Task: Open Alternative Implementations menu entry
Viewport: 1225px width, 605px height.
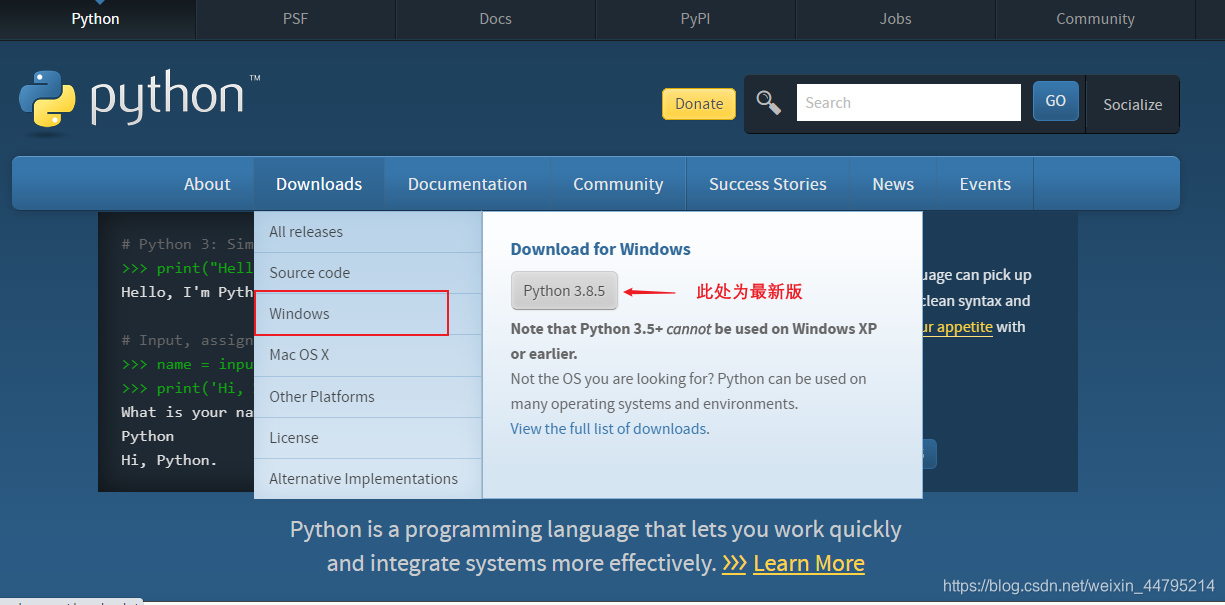Action: point(368,479)
